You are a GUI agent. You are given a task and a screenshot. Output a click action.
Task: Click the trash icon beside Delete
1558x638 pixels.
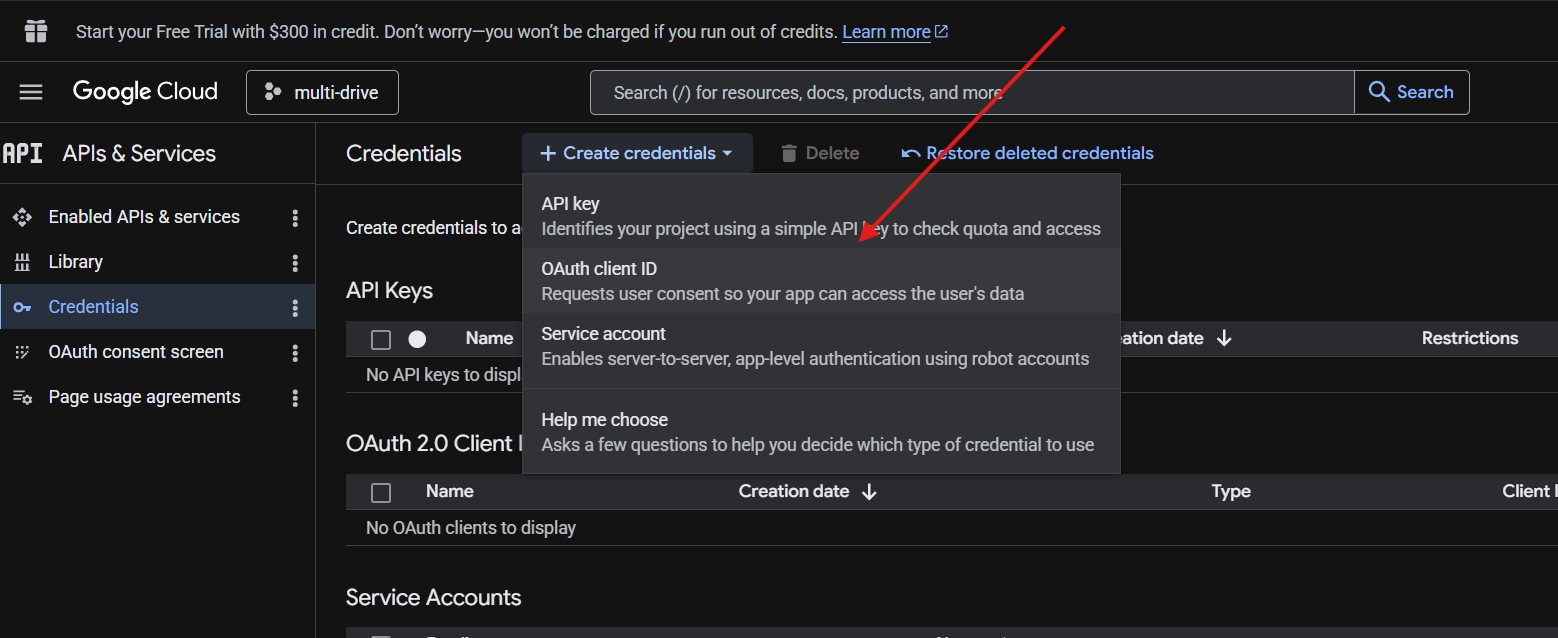[789, 153]
